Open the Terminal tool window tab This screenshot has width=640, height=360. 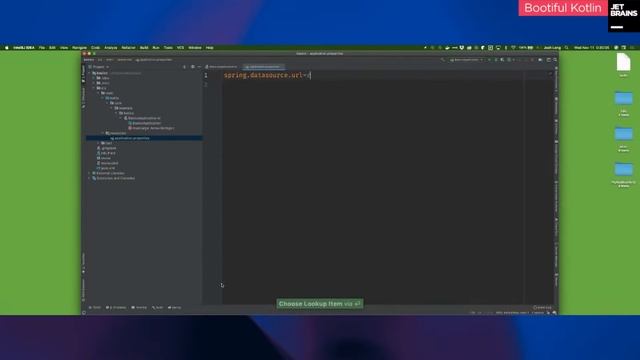[139, 307]
